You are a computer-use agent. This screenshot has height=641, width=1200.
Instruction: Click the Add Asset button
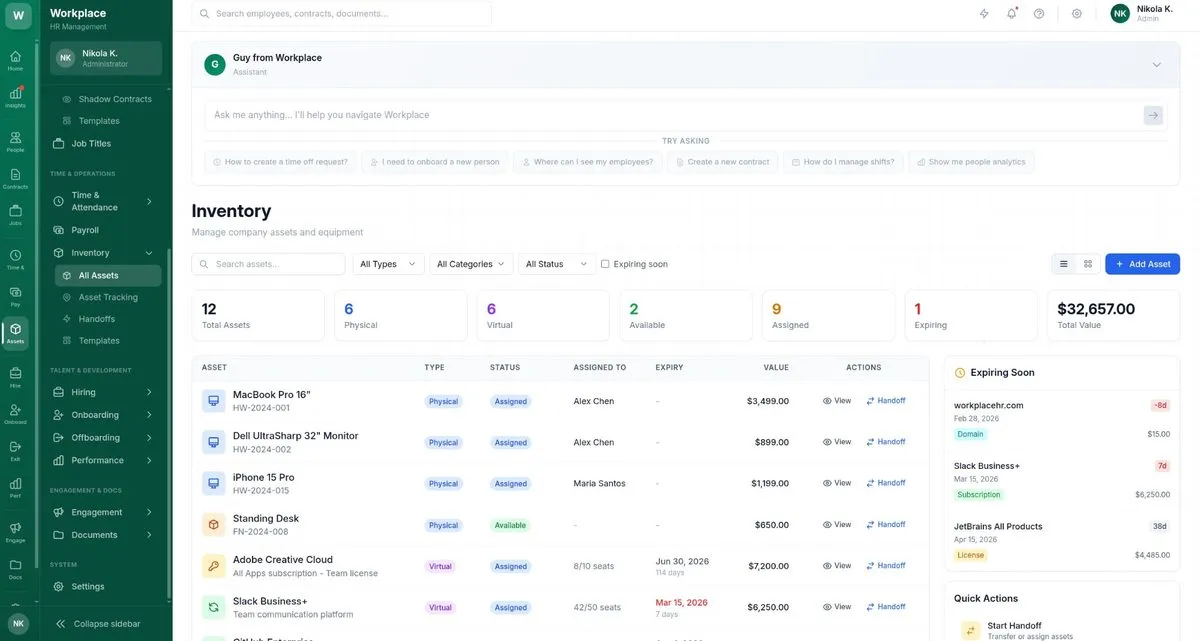coord(1142,264)
